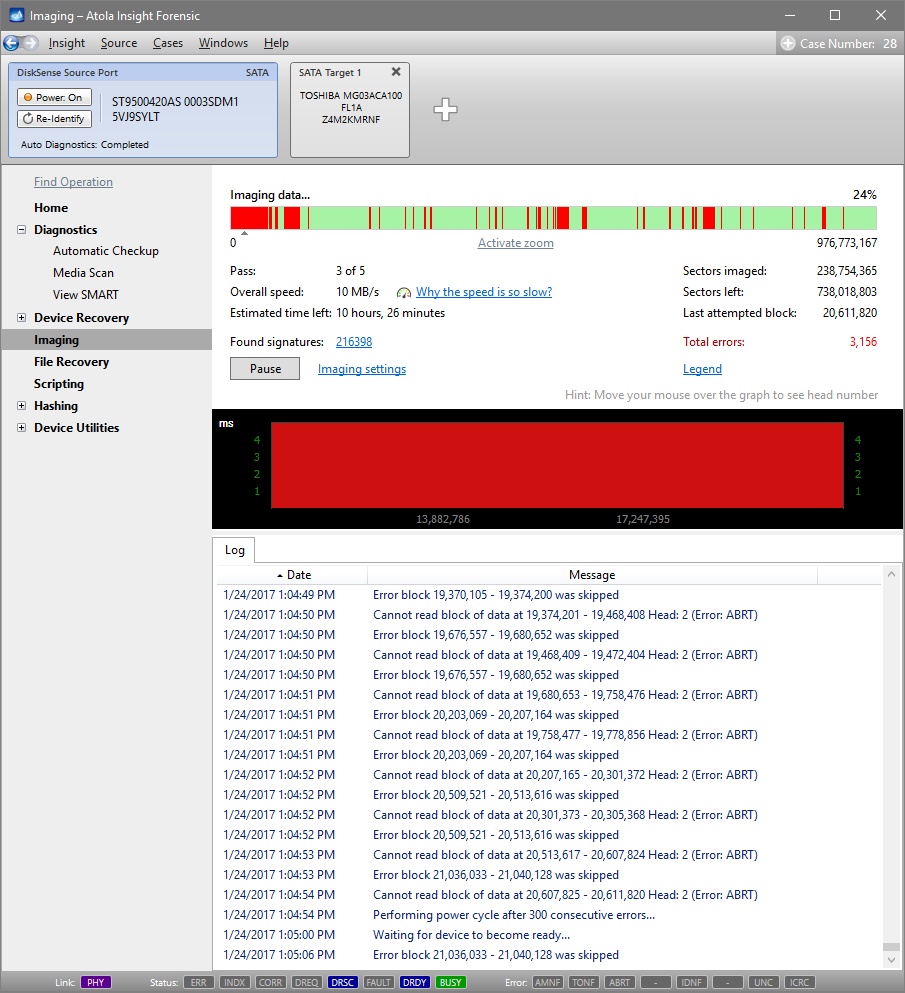Click the forward navigation arrow
The image size is (905, 993).
coord(30,43)
